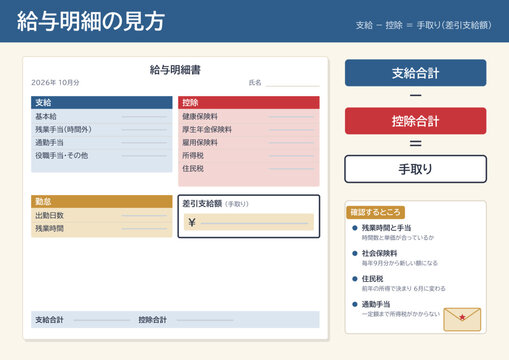
Task: Click the minus sign between total boxes
Action: 415,96
